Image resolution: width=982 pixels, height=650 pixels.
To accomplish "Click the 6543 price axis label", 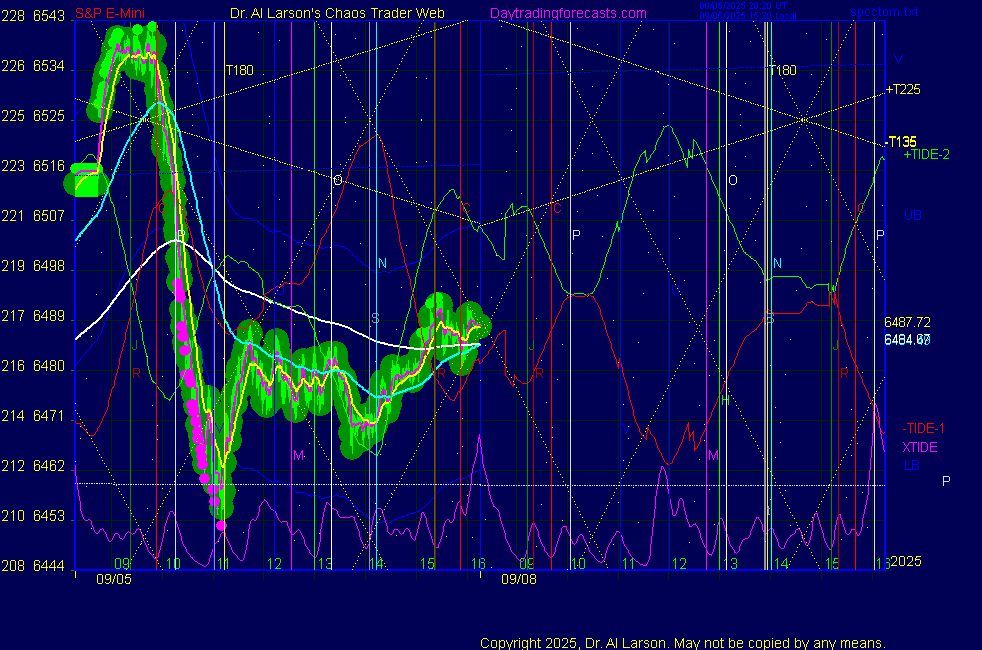I will [49, 17].
